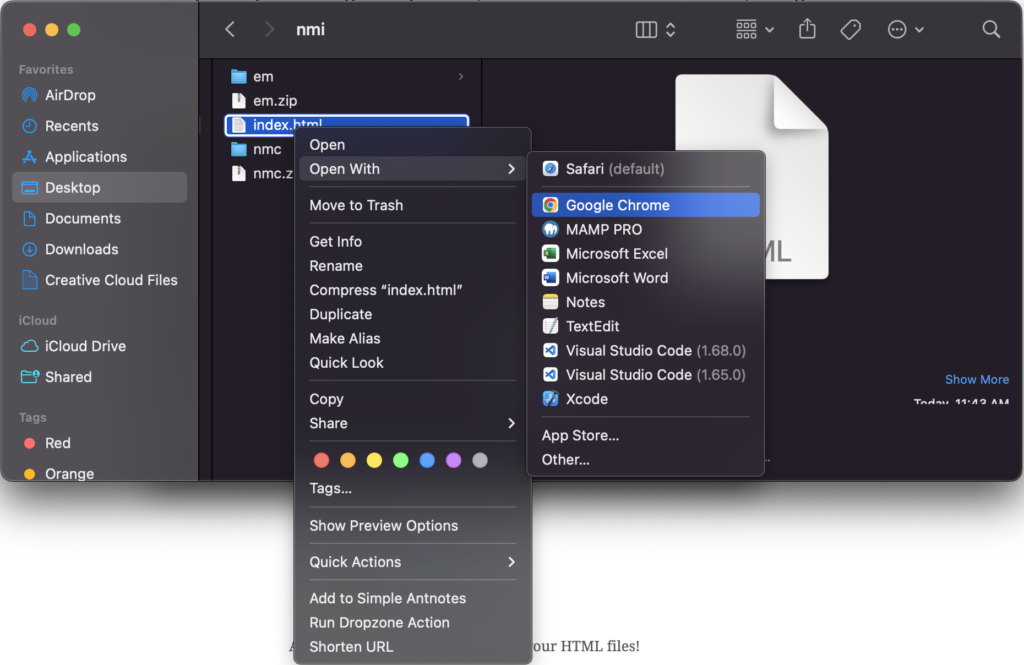This screenshot has width=1024, height=665.
Task: Select iCloud Drive in the sidebar
Action: pyautogui.click(x=85, y=346)
